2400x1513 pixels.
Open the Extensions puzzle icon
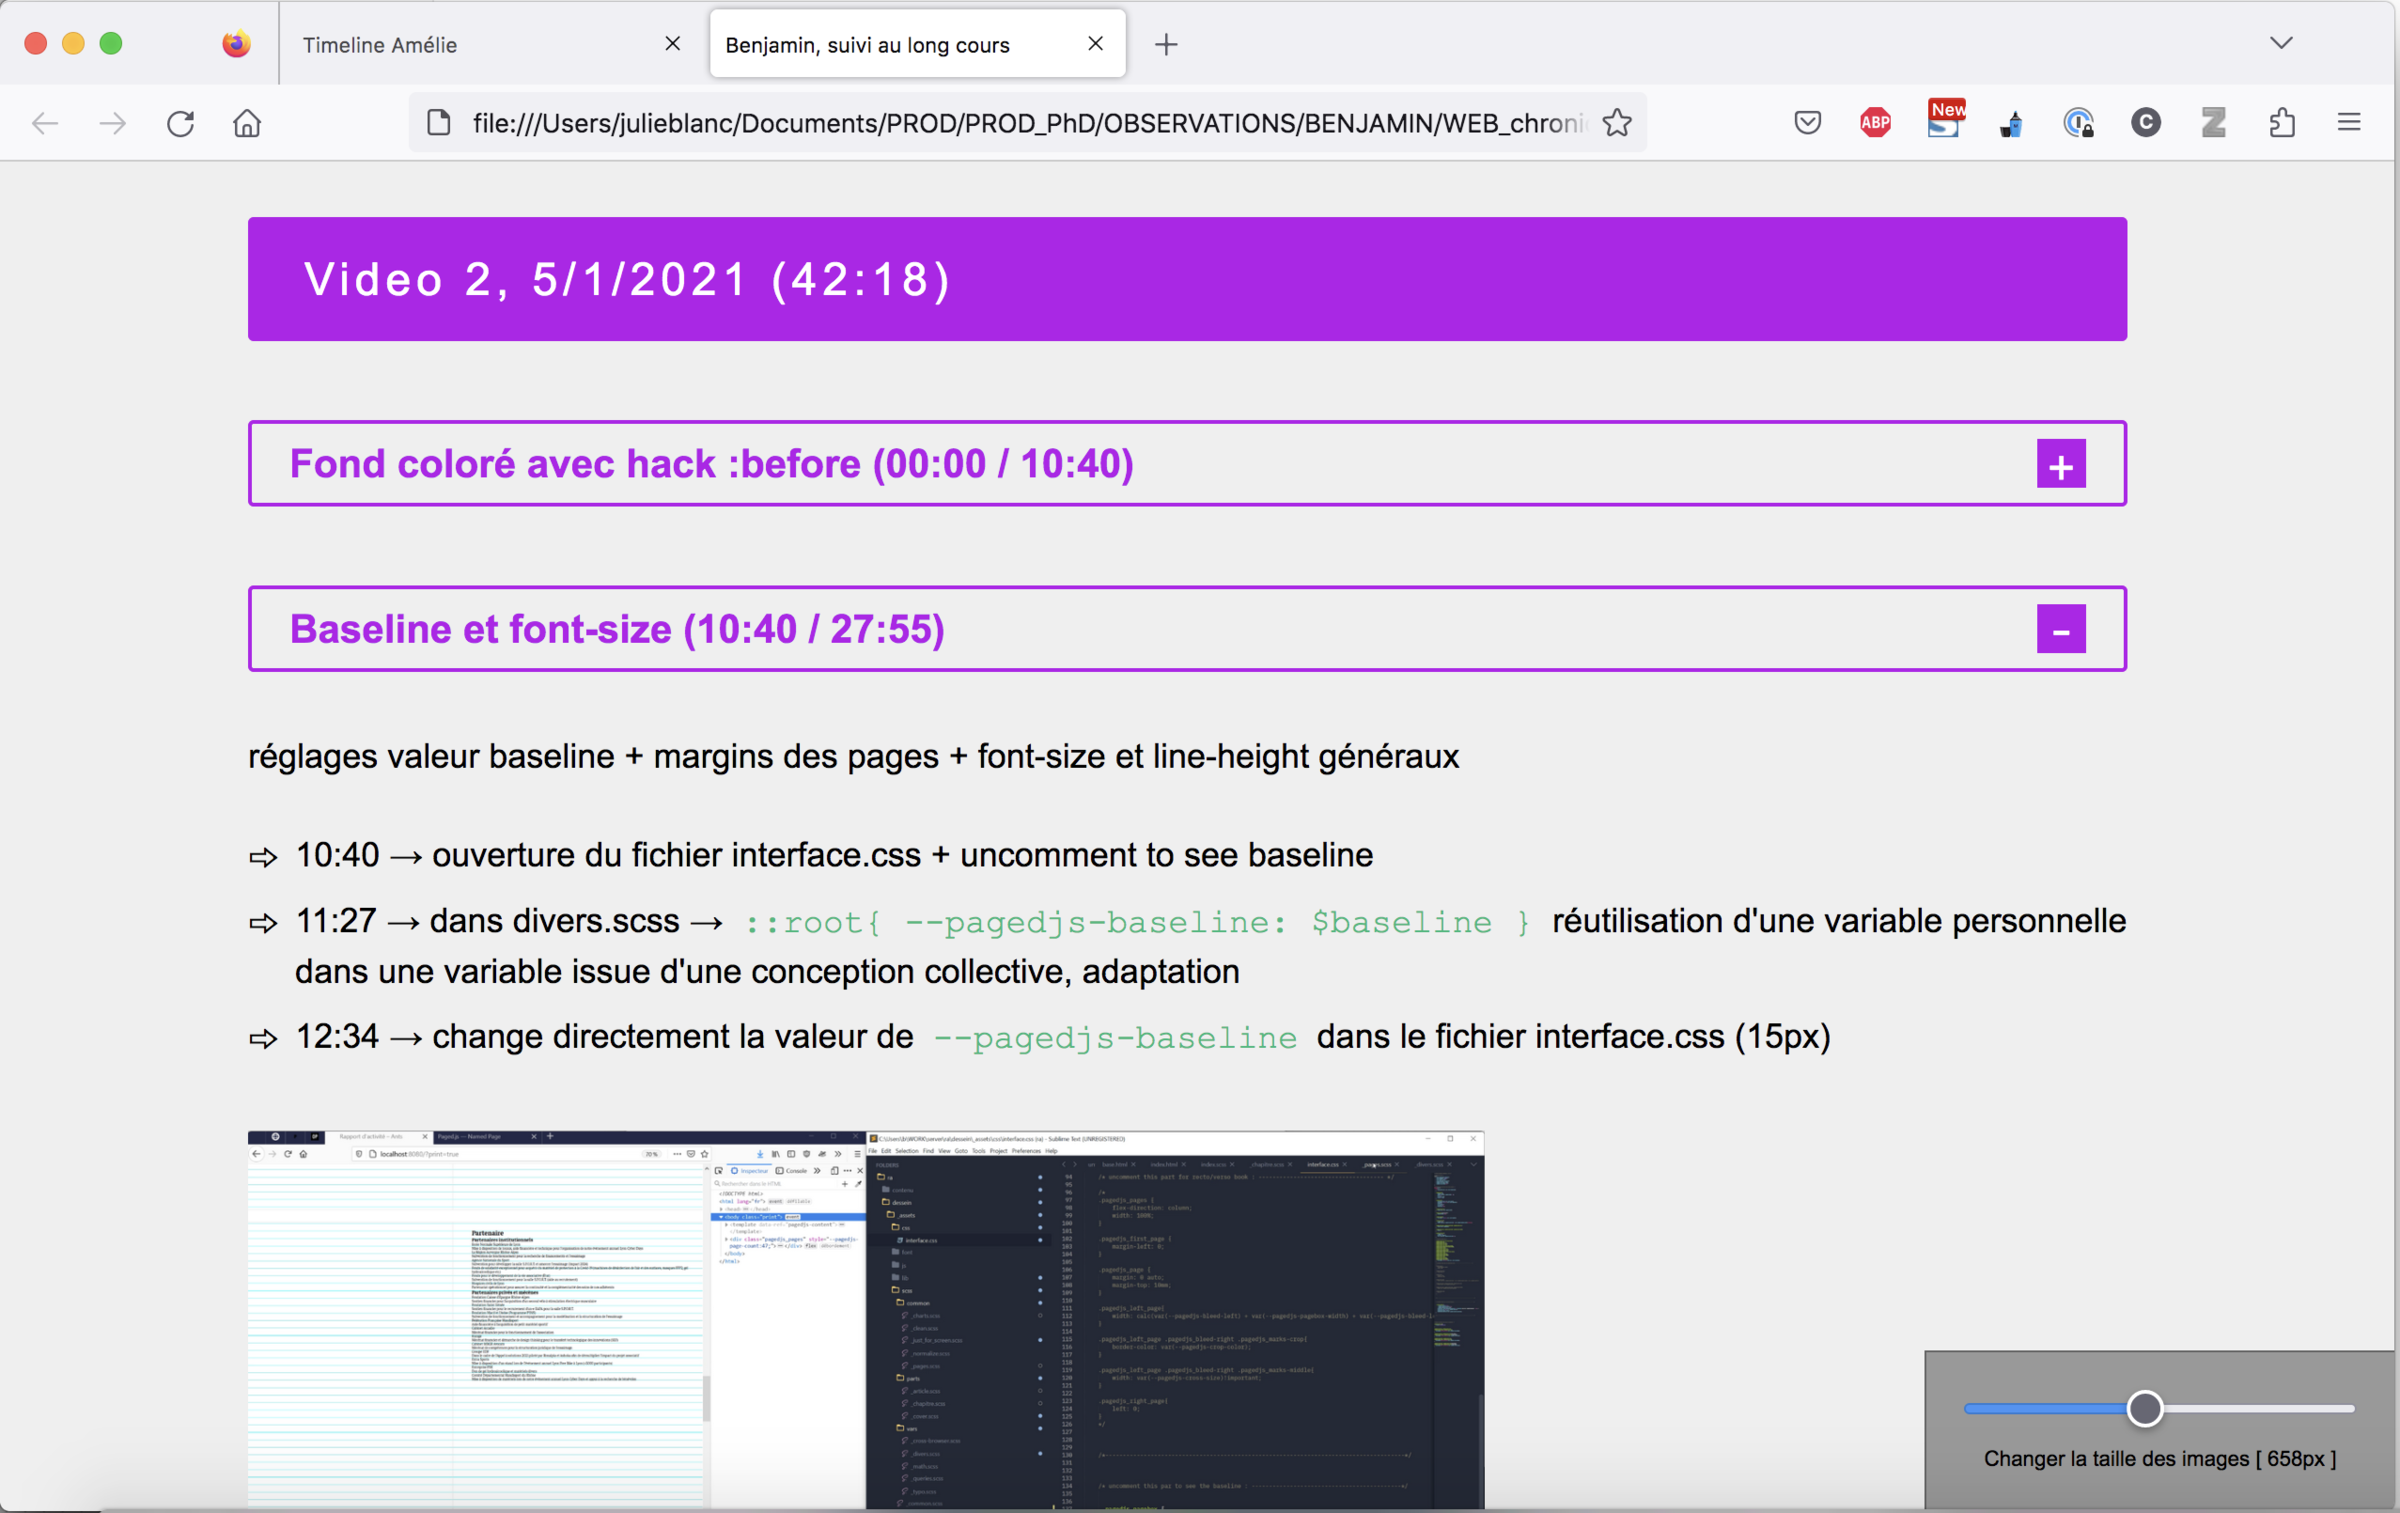pyautogui.click(x=2282, y=123)
